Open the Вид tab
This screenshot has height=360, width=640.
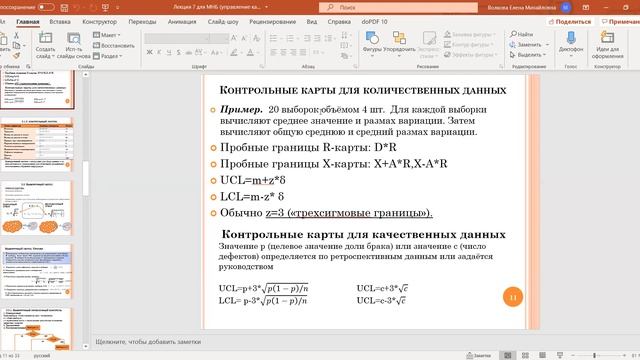click(311, 22)
